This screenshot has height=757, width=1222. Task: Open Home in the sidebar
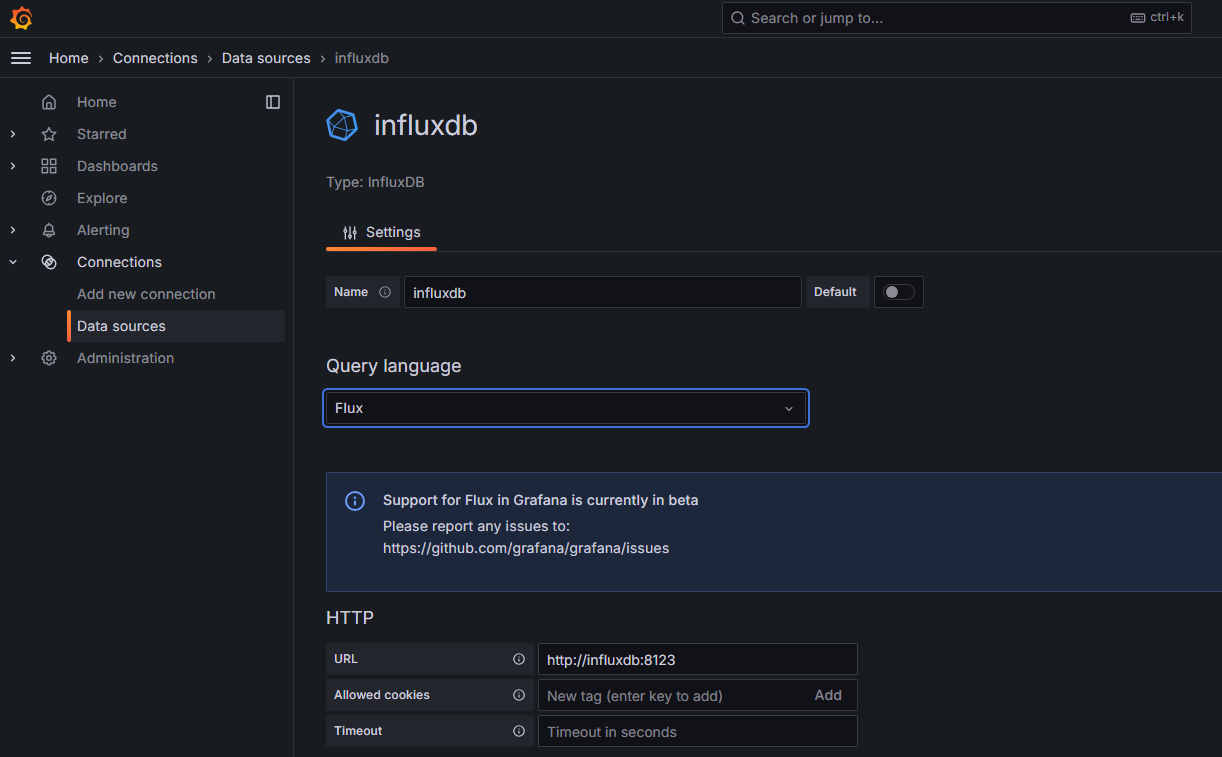point(97,102)
